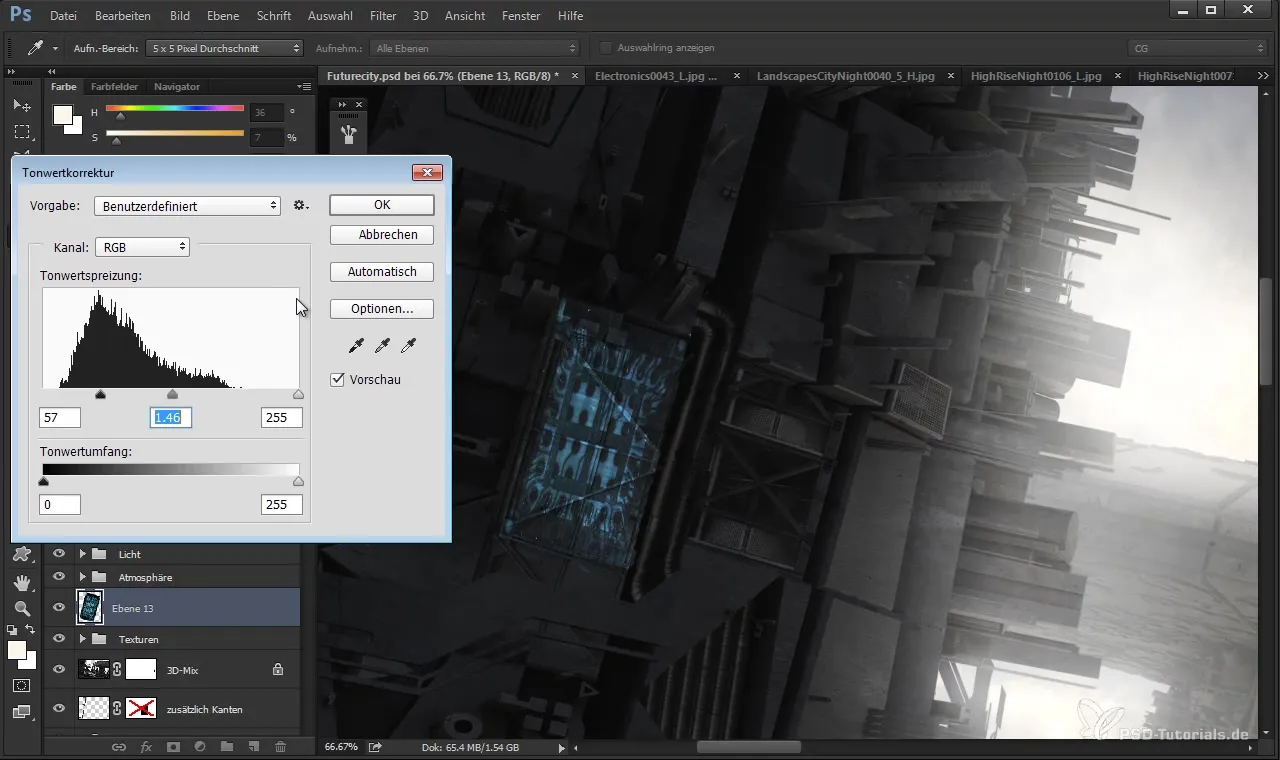Open layer effects fx menu

click(146, 747)
